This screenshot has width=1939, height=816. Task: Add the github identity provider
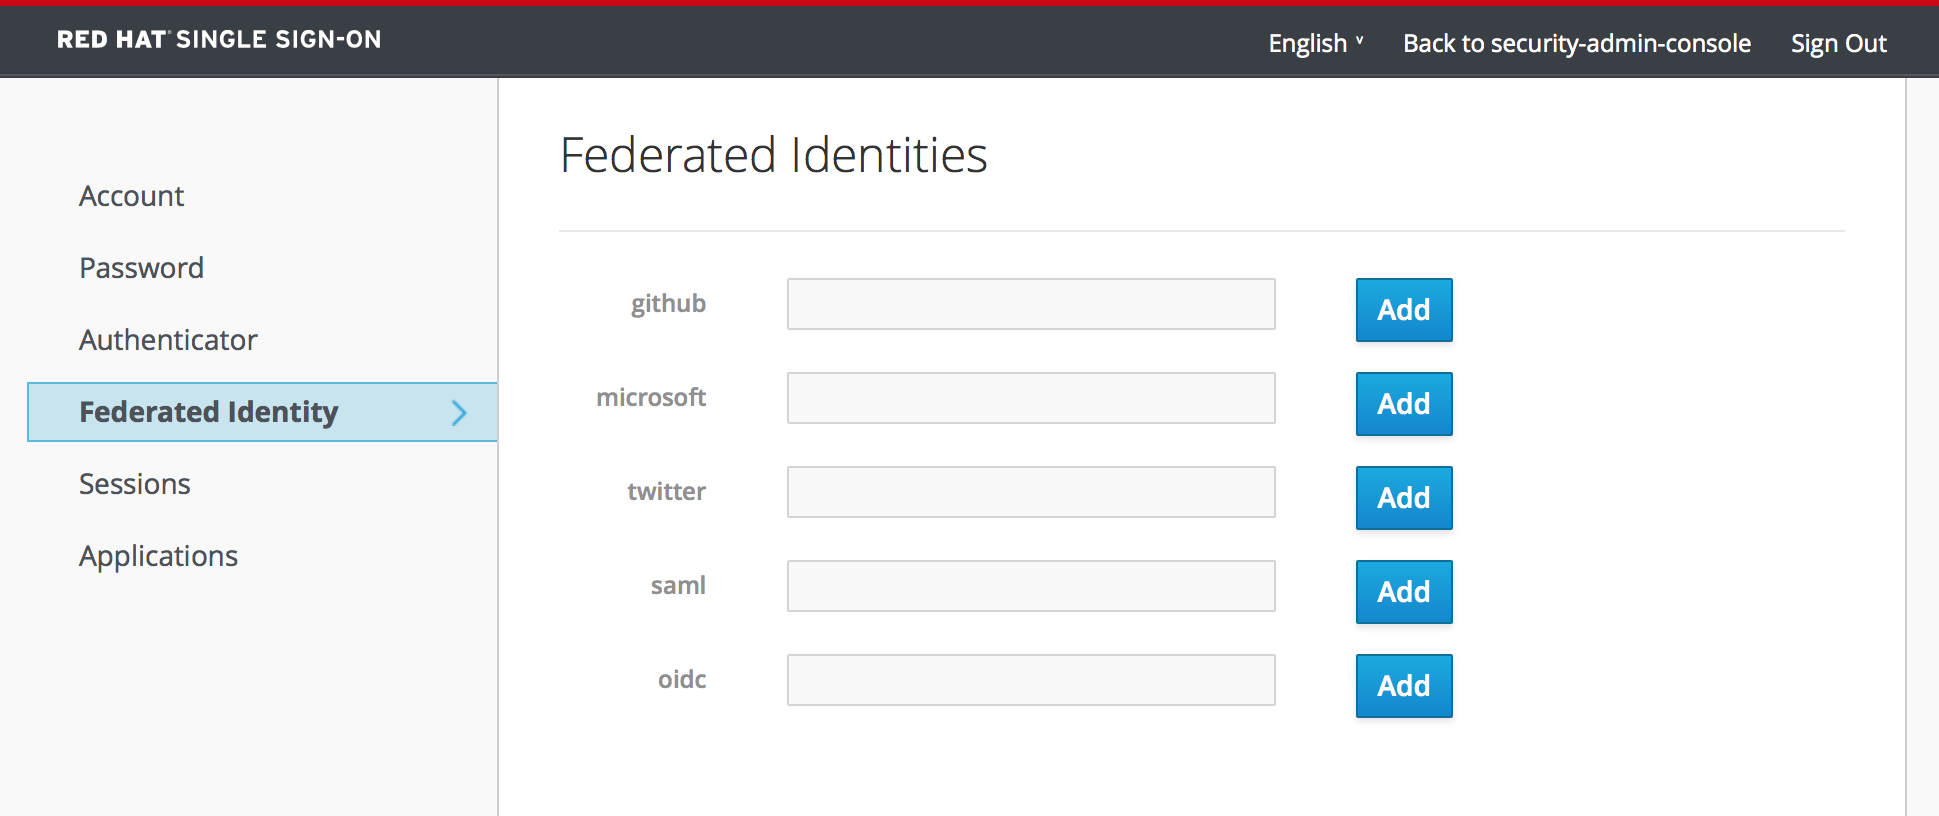(1403, 310)
